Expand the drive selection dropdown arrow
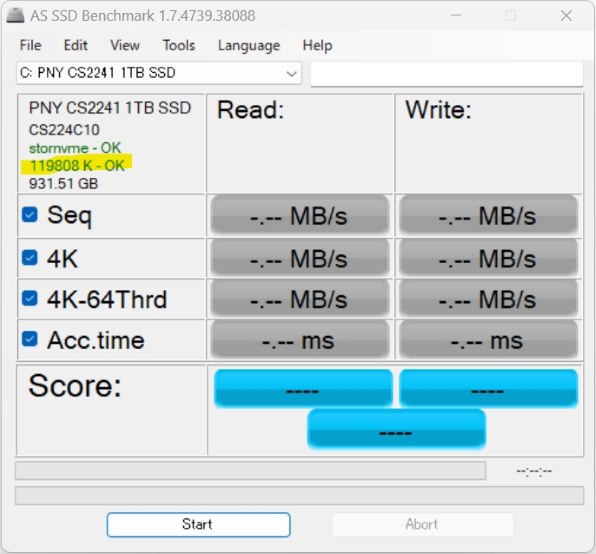This screenshot has width=596, height=554. (x=292, y=73)
